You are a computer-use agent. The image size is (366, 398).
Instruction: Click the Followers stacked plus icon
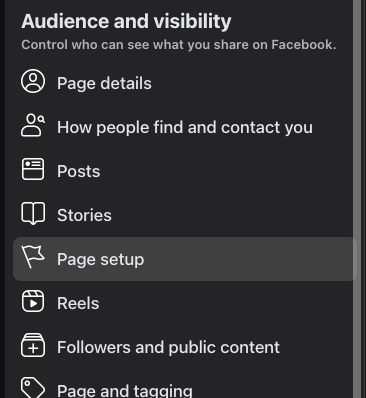click(x=33, y=345)
